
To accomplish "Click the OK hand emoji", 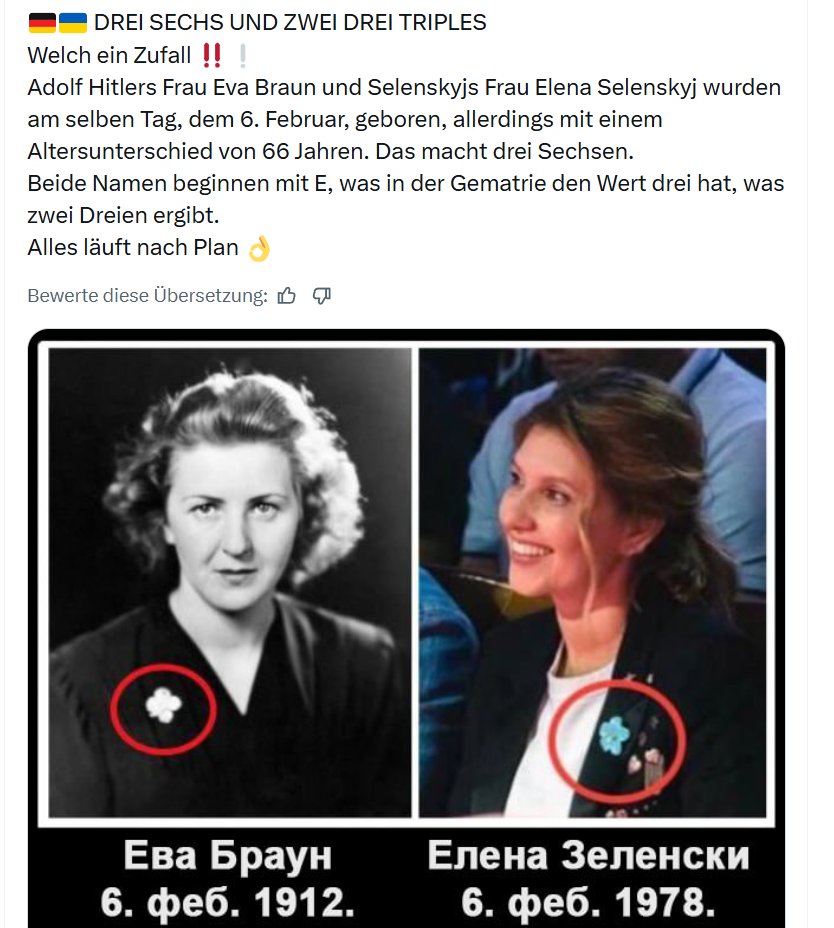I will click(259, 249).
